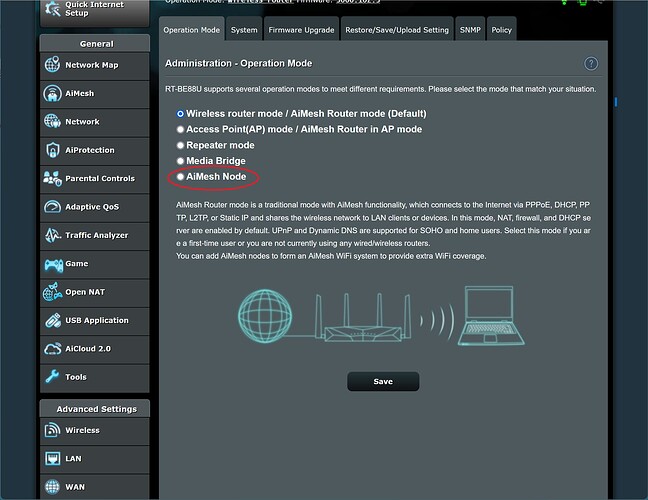
Task: Select Access Point(AP) mode radio button
Action: pyautogui.click(x=180, y=129)
